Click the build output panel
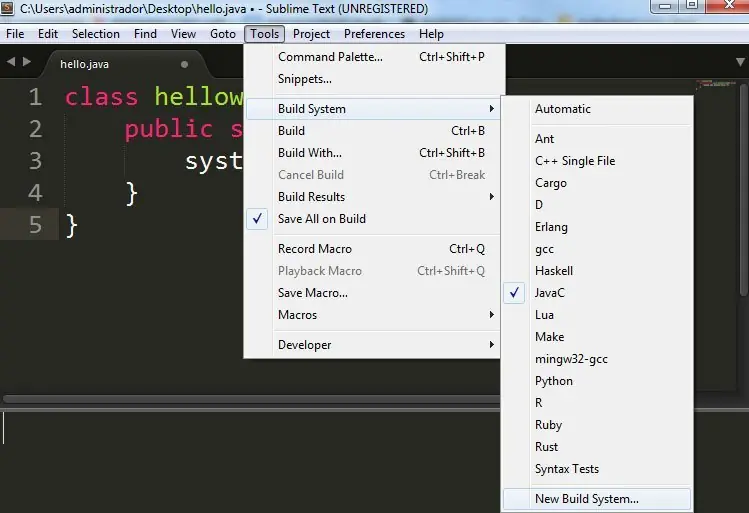This screenshot has width=749, height=513. [x=248, y=461]
